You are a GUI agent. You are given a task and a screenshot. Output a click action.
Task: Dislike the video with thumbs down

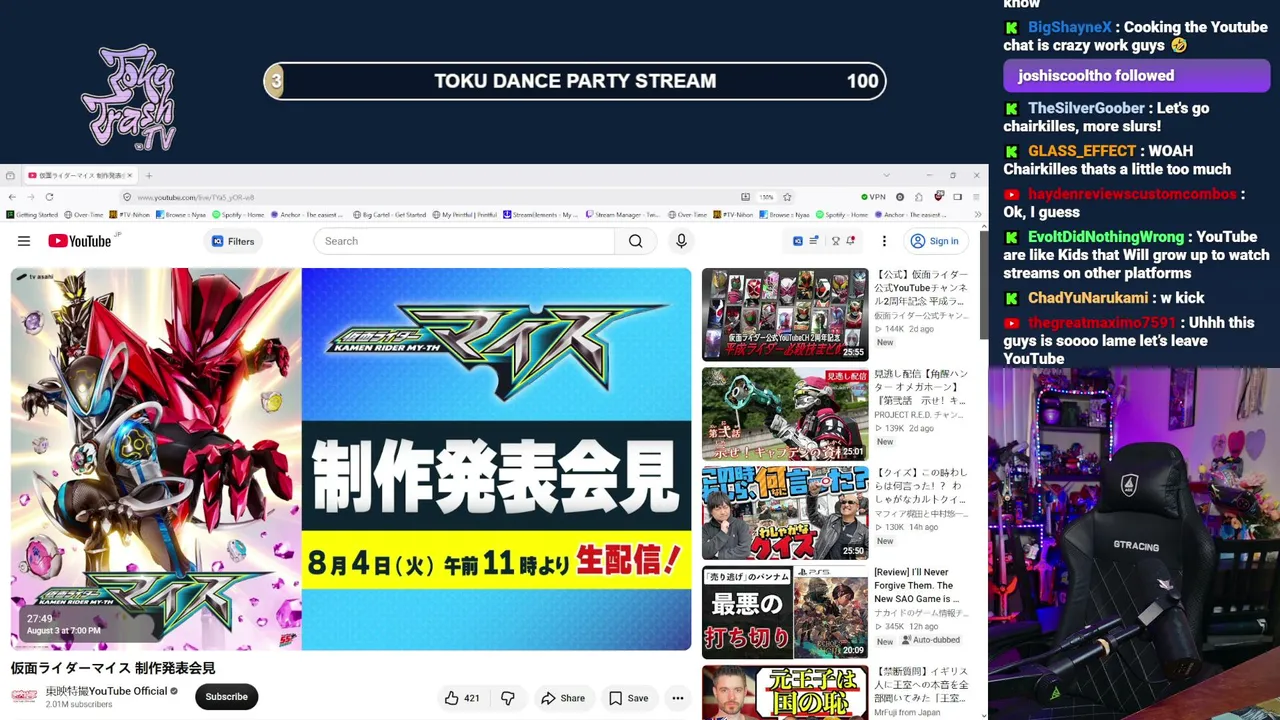508,698
